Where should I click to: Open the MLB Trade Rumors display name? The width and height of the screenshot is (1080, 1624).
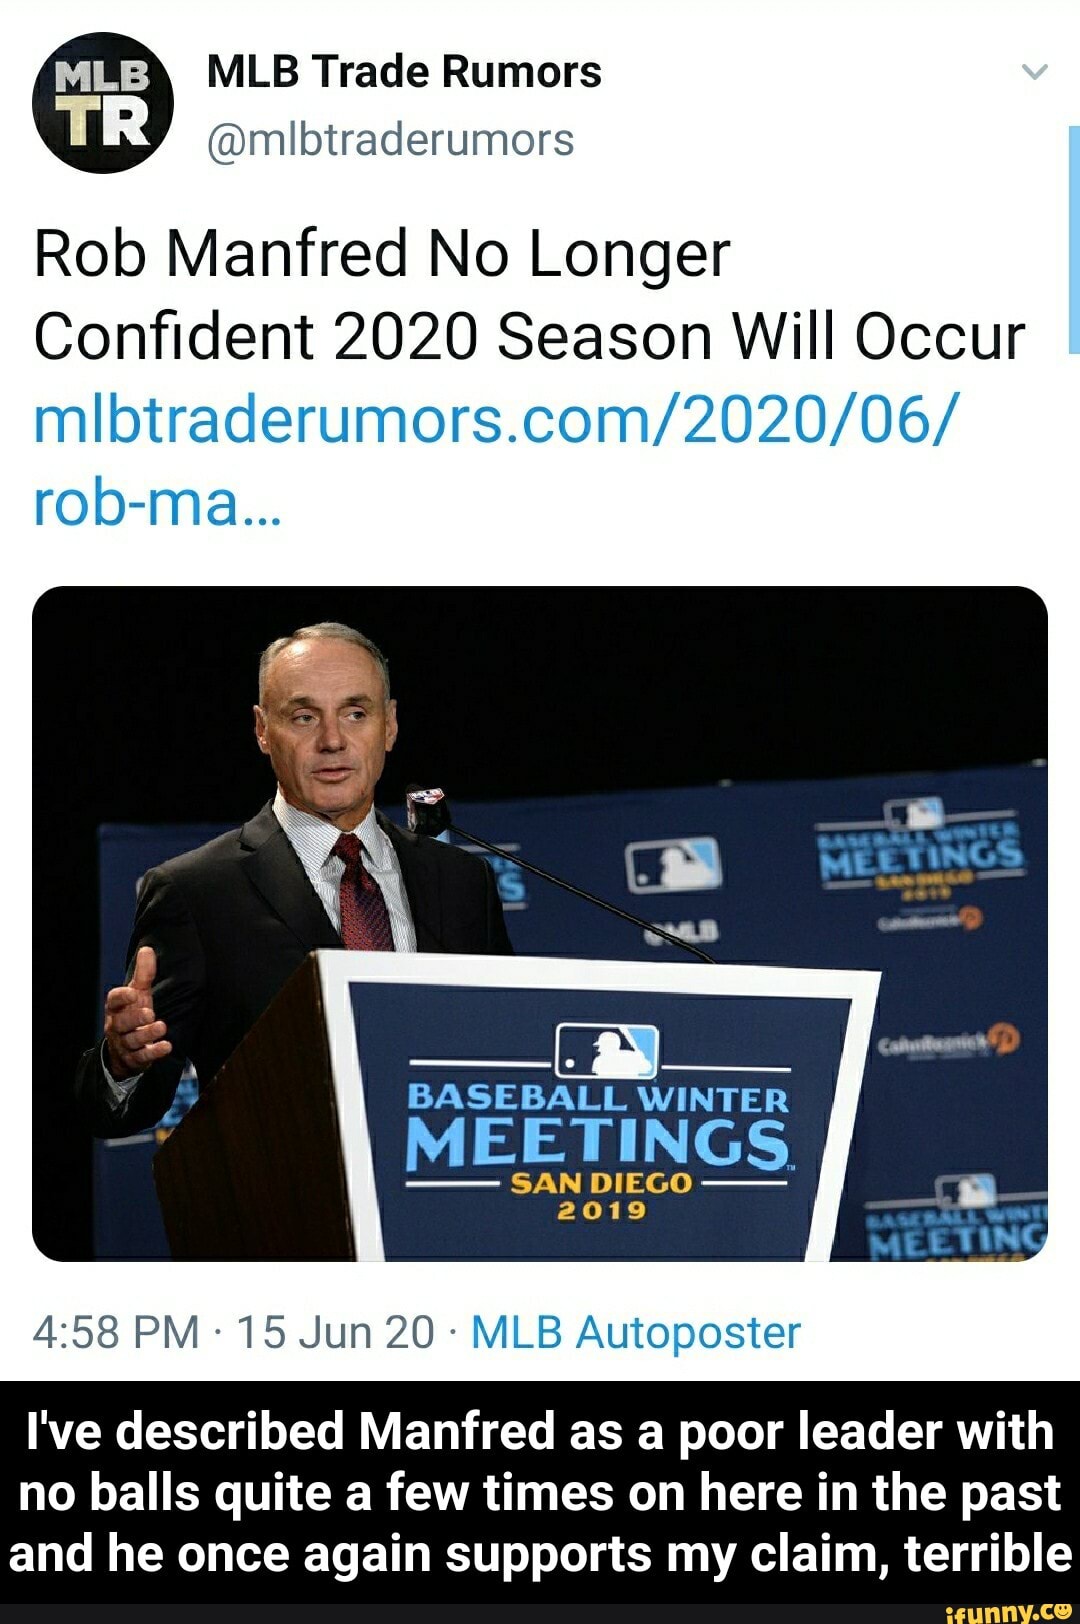pyautogui.click(x=404, y=72)
